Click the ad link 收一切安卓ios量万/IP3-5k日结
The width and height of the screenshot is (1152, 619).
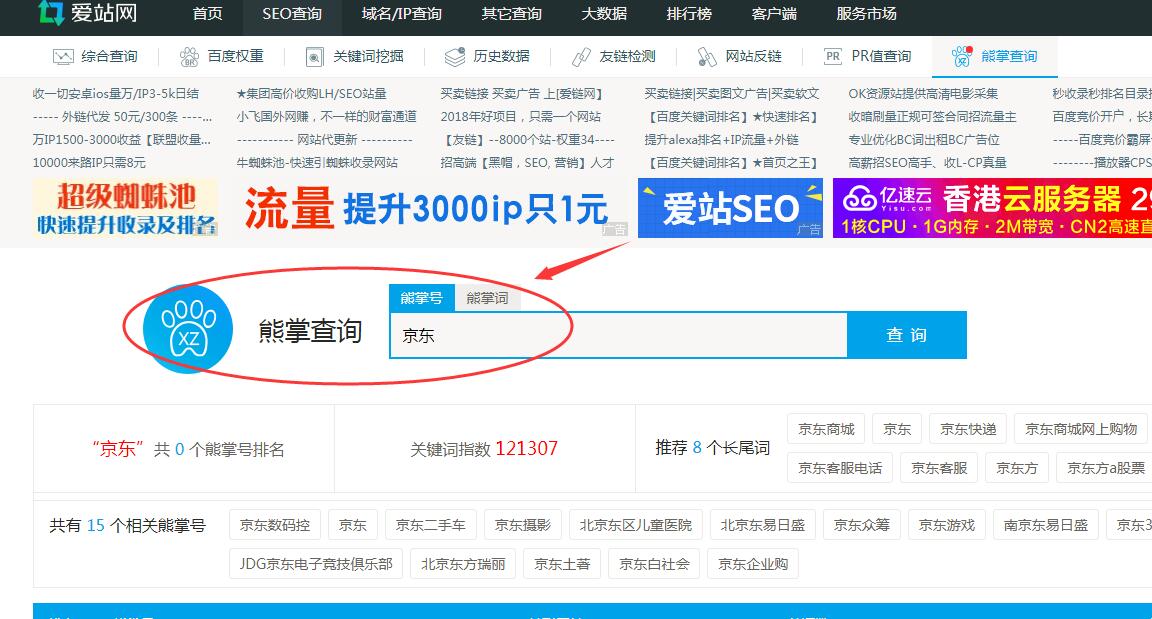[115, 94]
